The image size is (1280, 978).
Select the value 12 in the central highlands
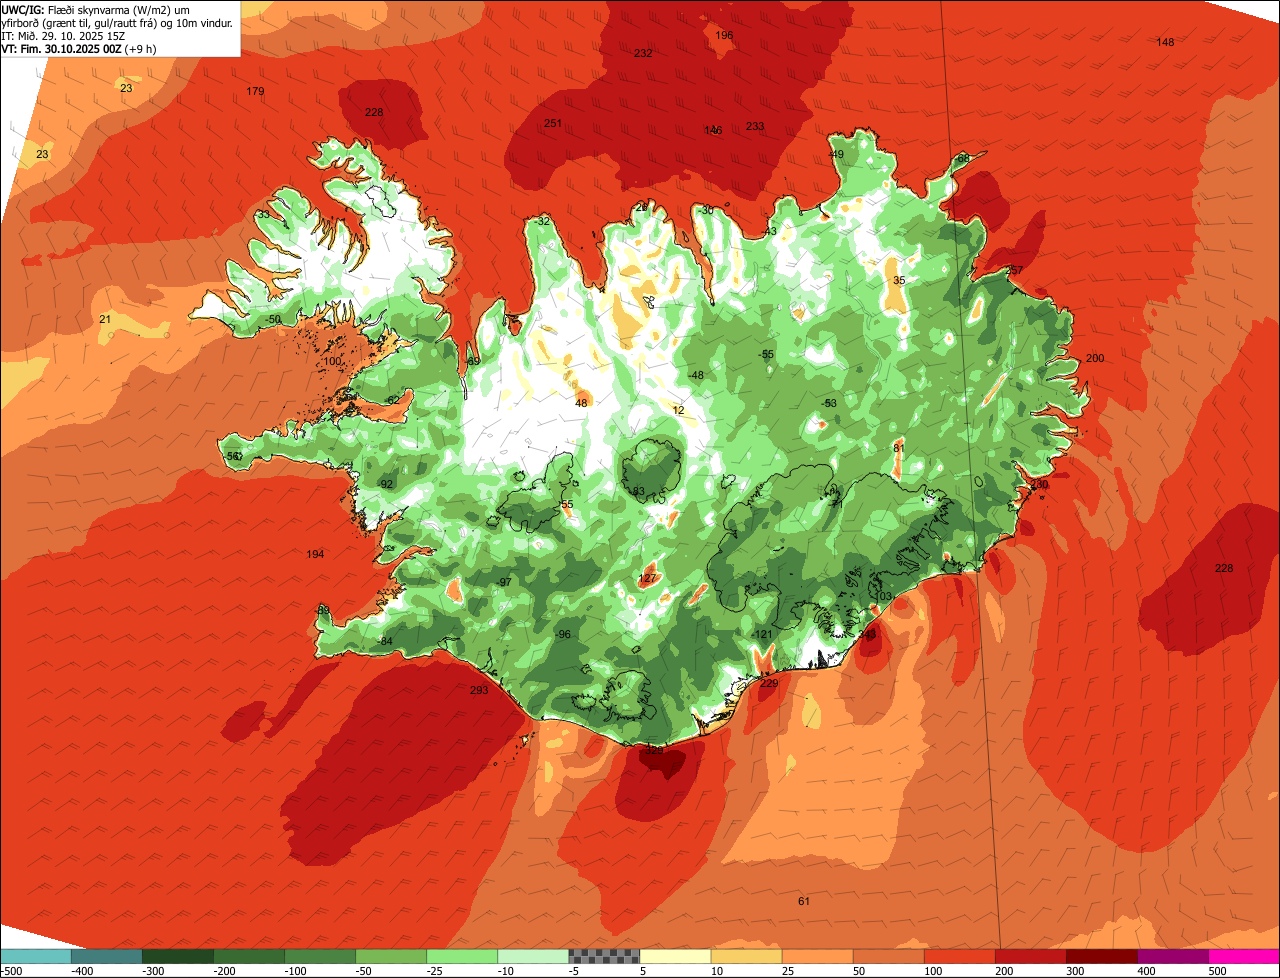pyautogui.click(x=678, y=411)
